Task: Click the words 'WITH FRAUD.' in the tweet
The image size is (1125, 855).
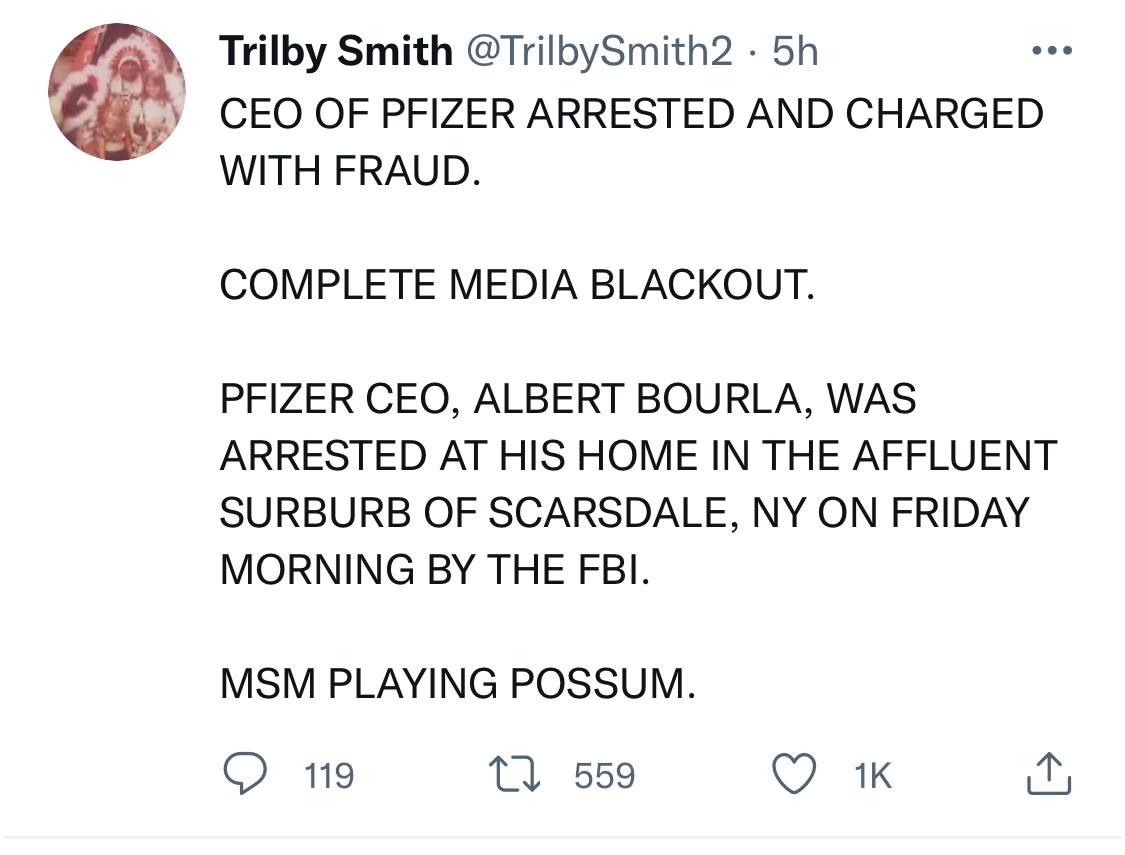Action: pyautogui.click(x=350, y=171)
